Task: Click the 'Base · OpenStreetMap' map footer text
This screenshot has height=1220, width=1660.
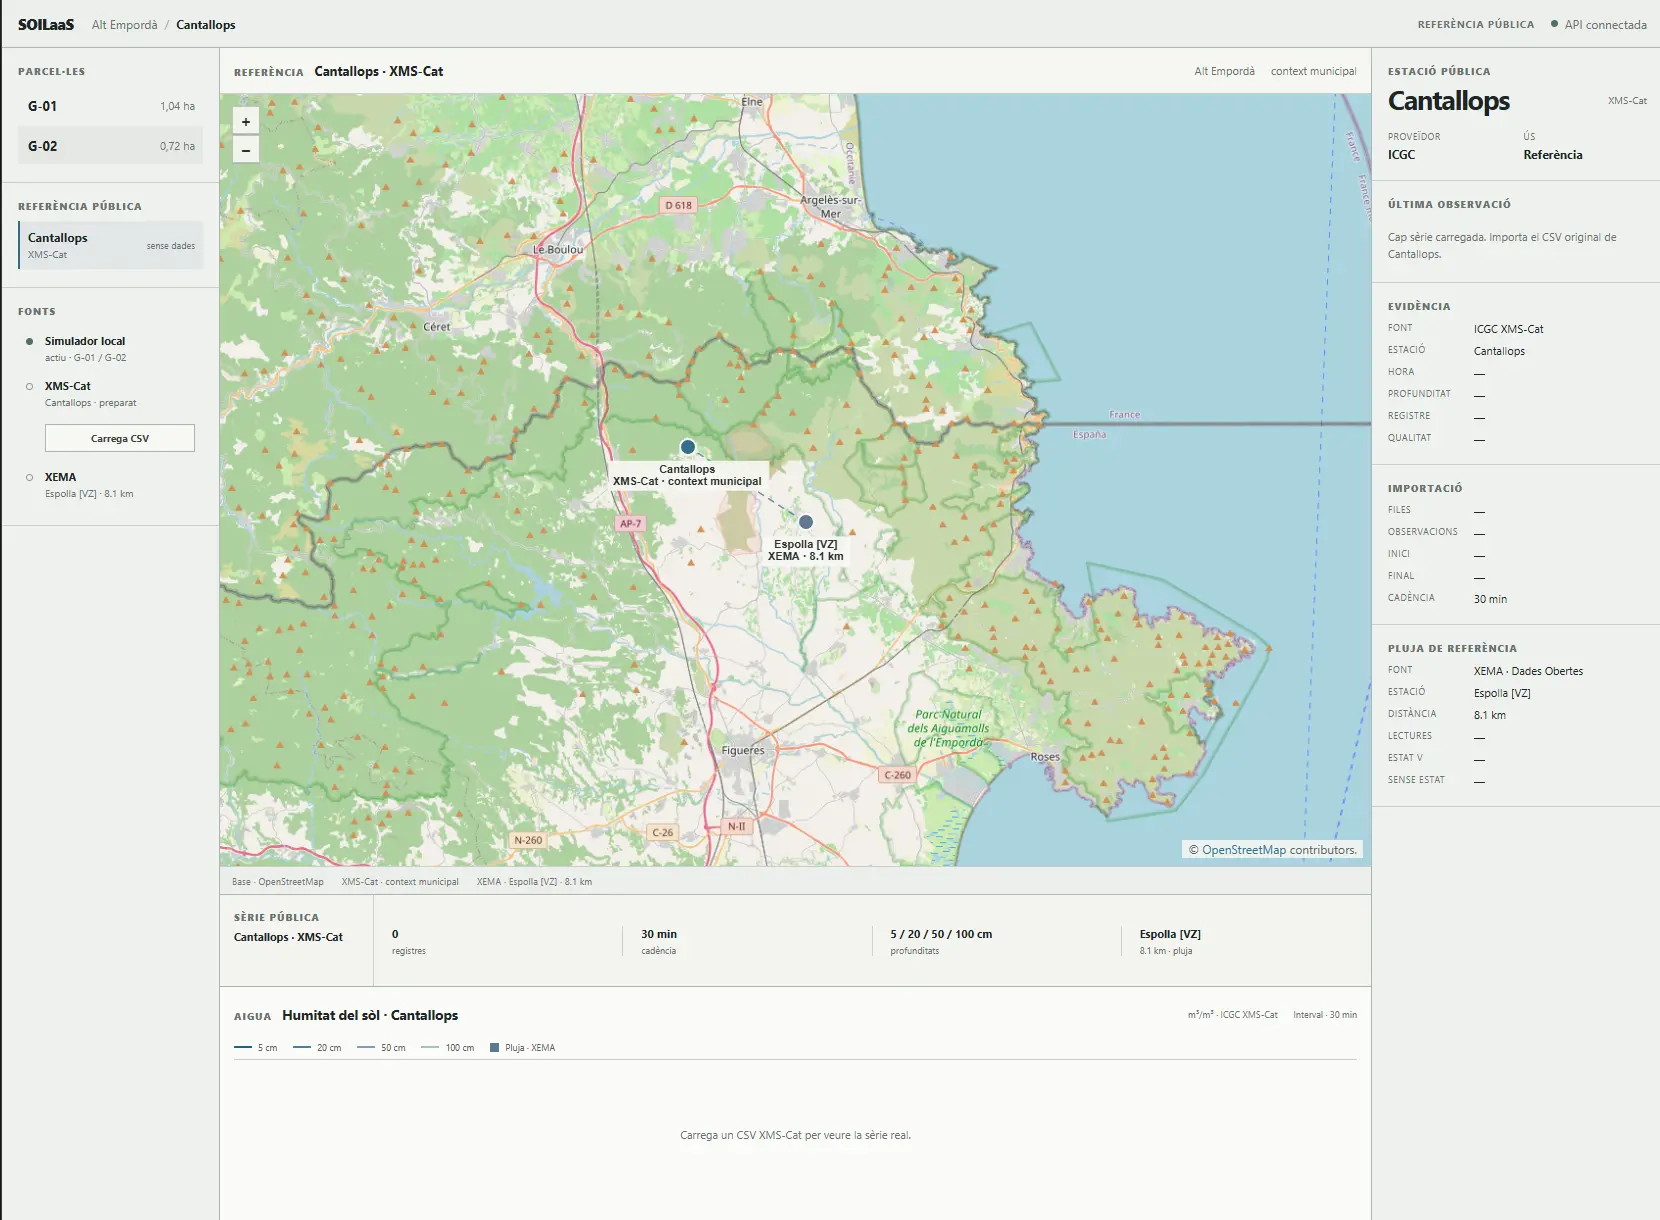Action: point(278,882)
